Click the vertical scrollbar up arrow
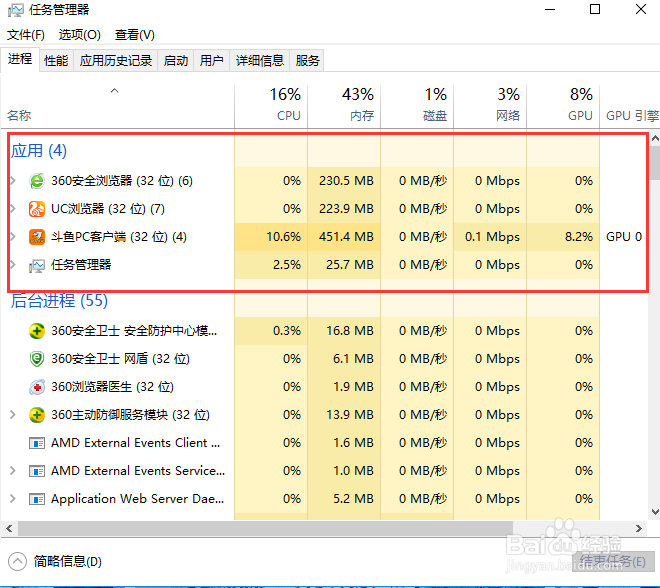The height and width of the screenshot is (588, 660). (655, 138)
